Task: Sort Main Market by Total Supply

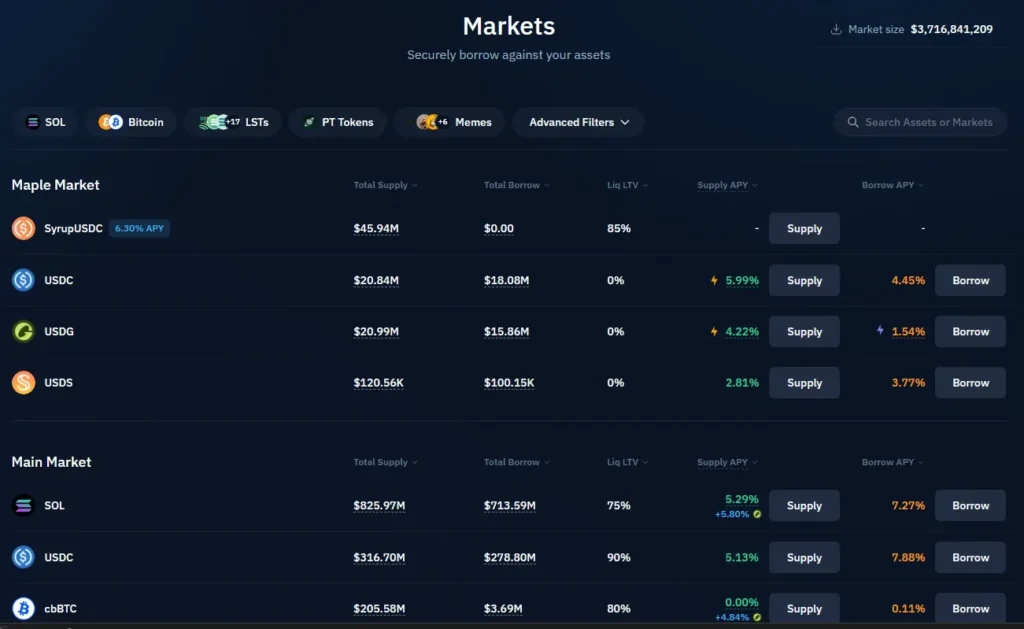Action: tap(385, 462)
